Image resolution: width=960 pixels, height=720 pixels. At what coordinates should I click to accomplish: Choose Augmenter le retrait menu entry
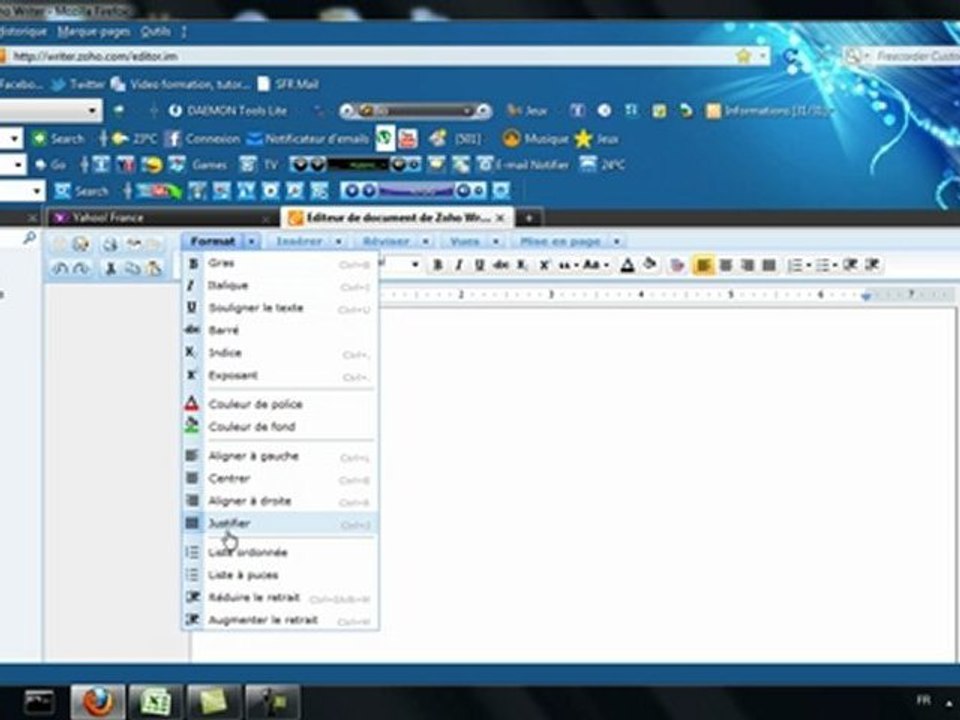tap(280, 620)
